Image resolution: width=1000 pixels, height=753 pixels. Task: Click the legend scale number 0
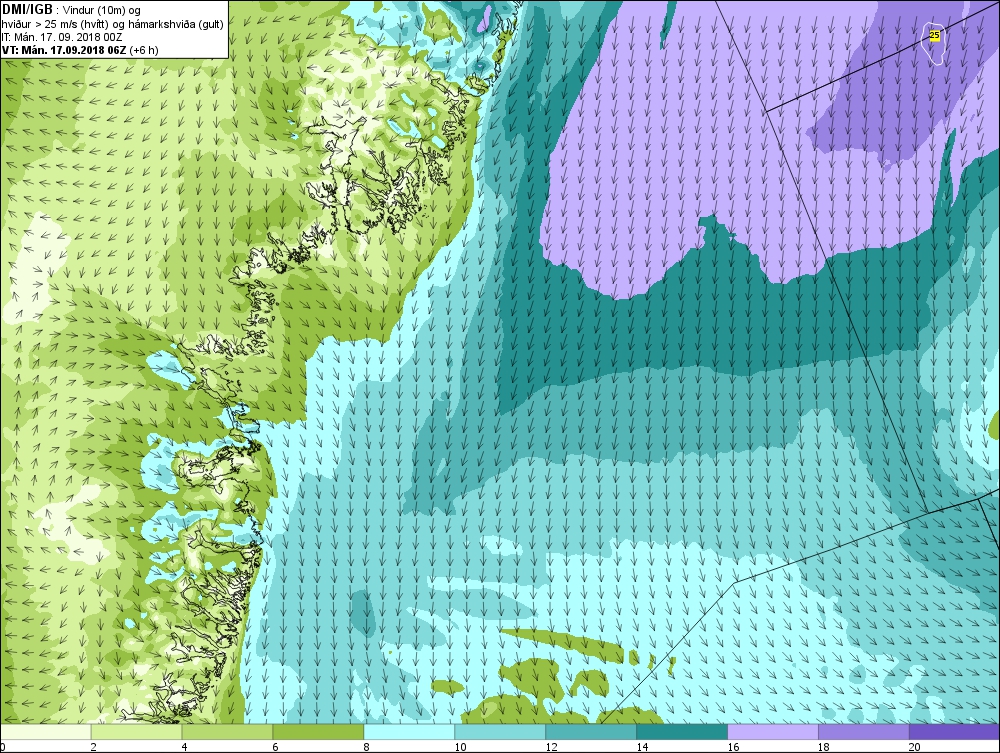point(3,747)
